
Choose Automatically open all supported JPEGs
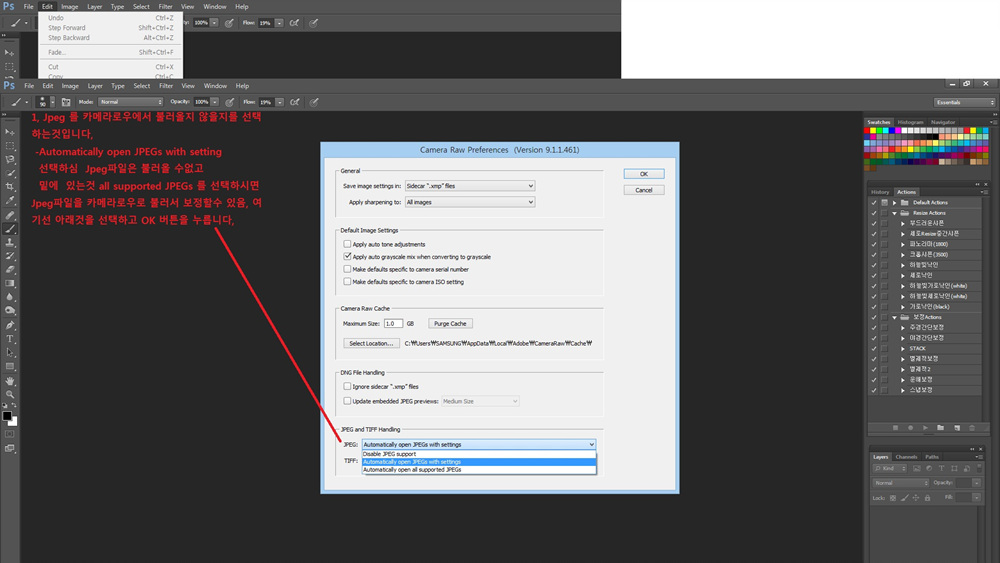(x=412, y=469)
